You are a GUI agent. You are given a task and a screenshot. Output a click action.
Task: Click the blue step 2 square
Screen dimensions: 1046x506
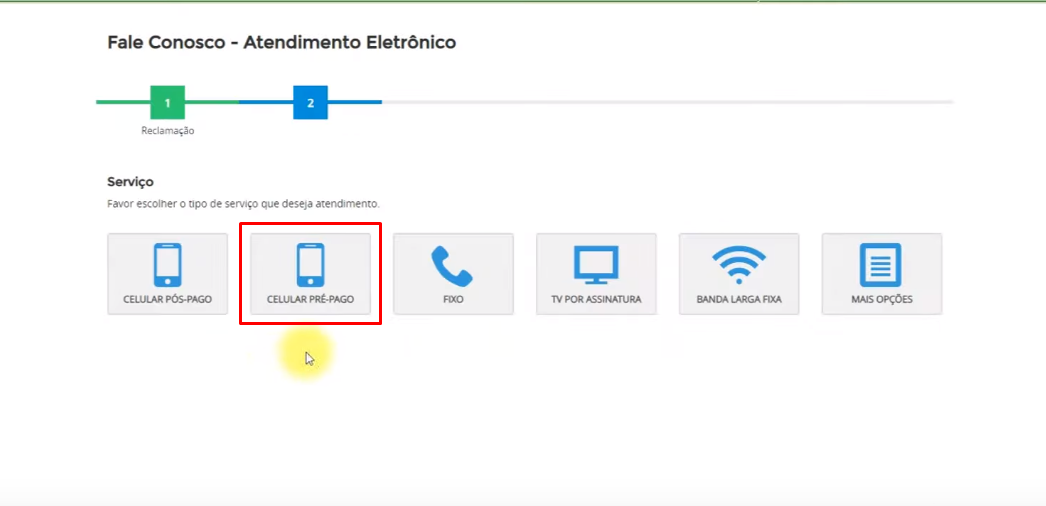click(310, 102)
